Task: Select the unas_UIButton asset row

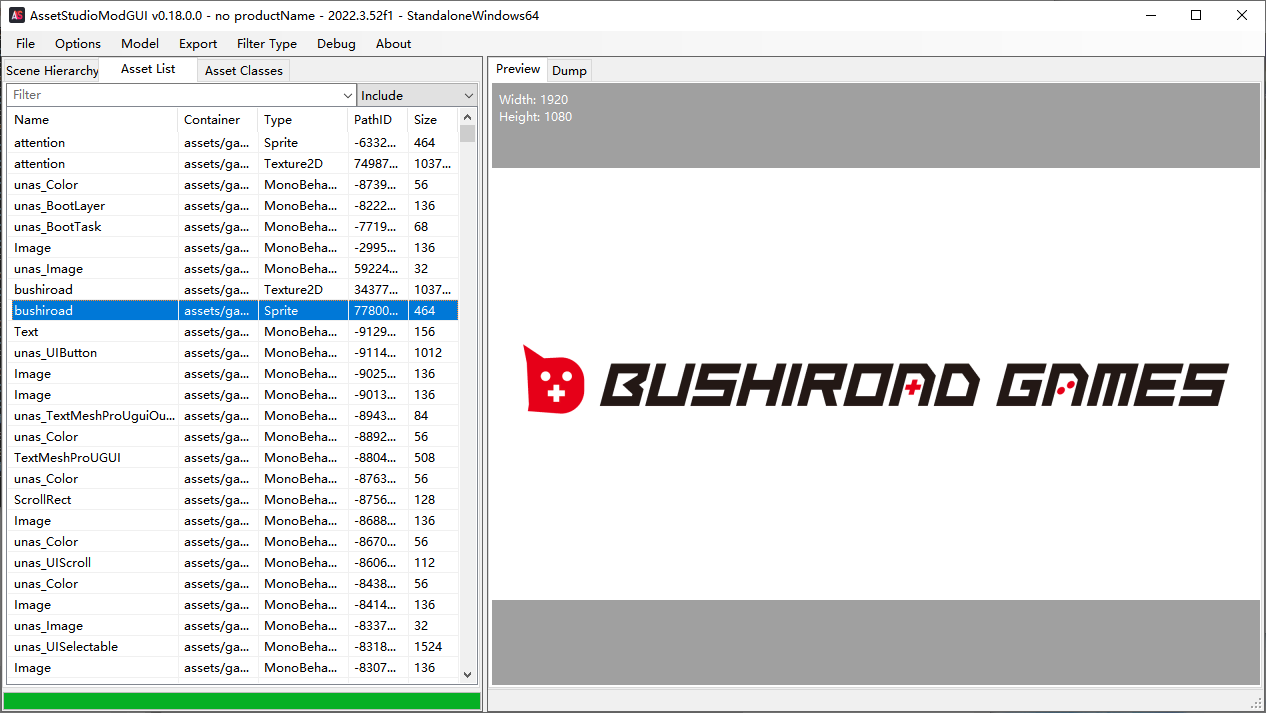Action: (x=234, y=353)
